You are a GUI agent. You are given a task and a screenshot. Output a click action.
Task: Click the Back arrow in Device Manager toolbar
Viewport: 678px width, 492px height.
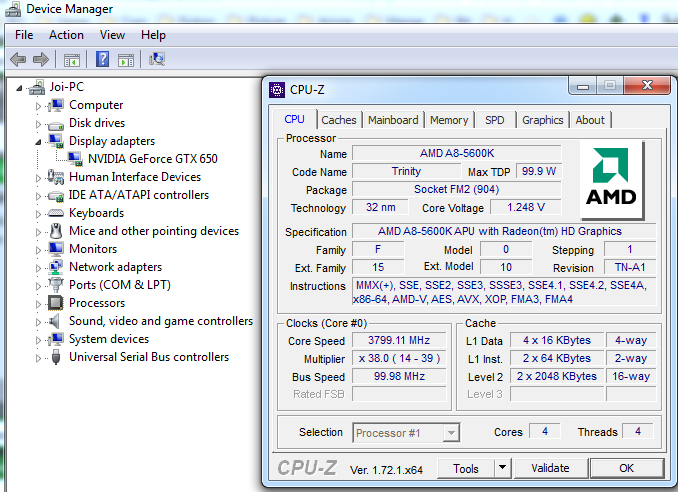point(18,59)
